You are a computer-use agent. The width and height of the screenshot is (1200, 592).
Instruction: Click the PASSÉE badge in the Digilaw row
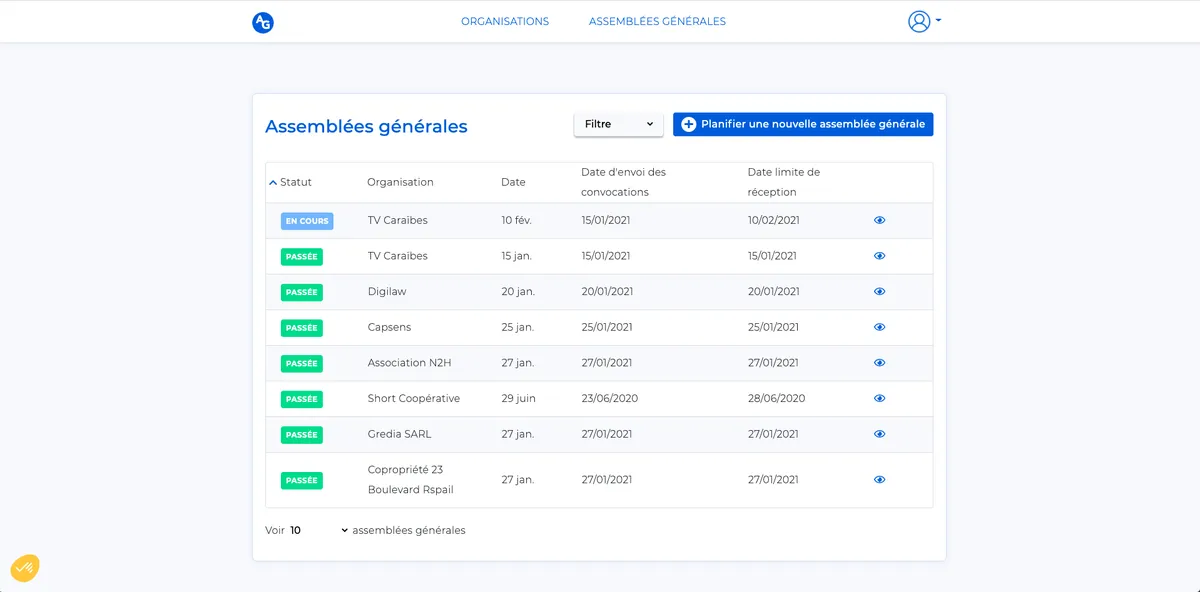coord(301,292)
